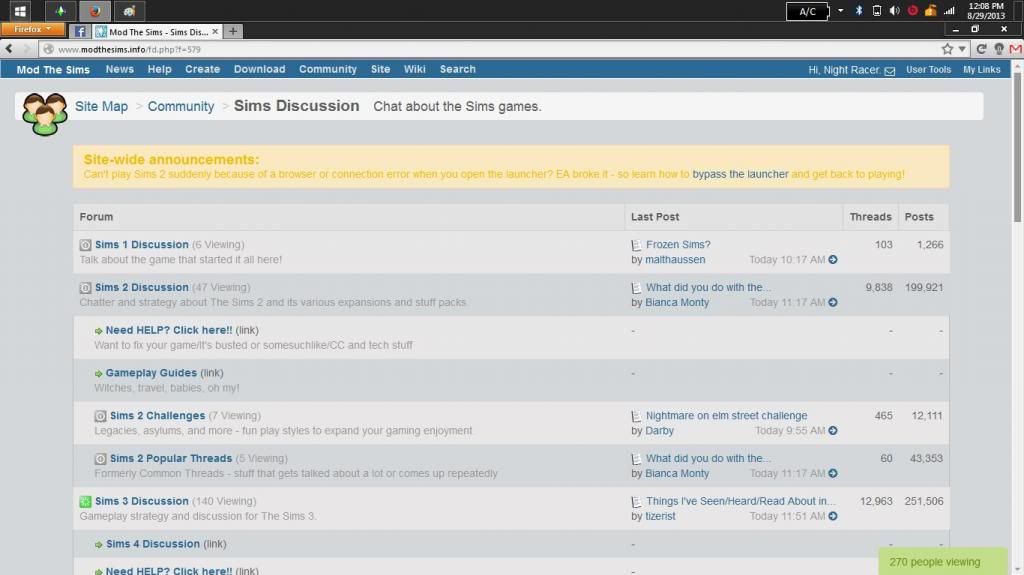Bookmark this page with the star
1024x575 pixels.
coord(947,49)
